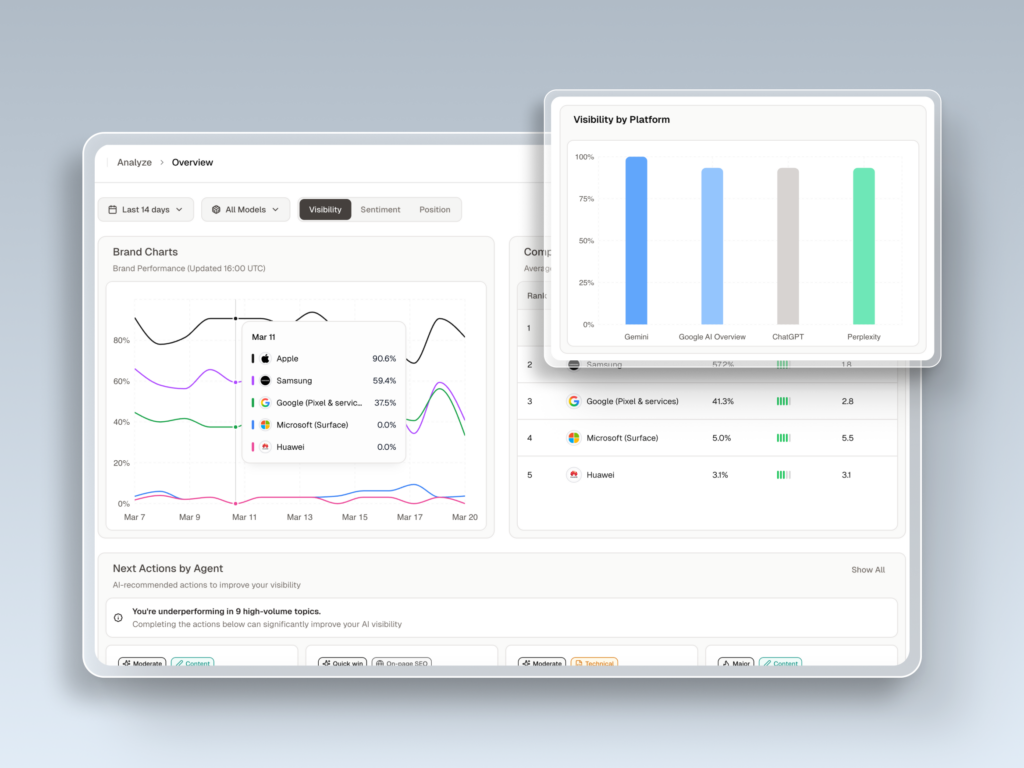Viewport: 1024px width, 768px height.
Task: Click the 2.8 position value
Action: (x=847, y=401)
